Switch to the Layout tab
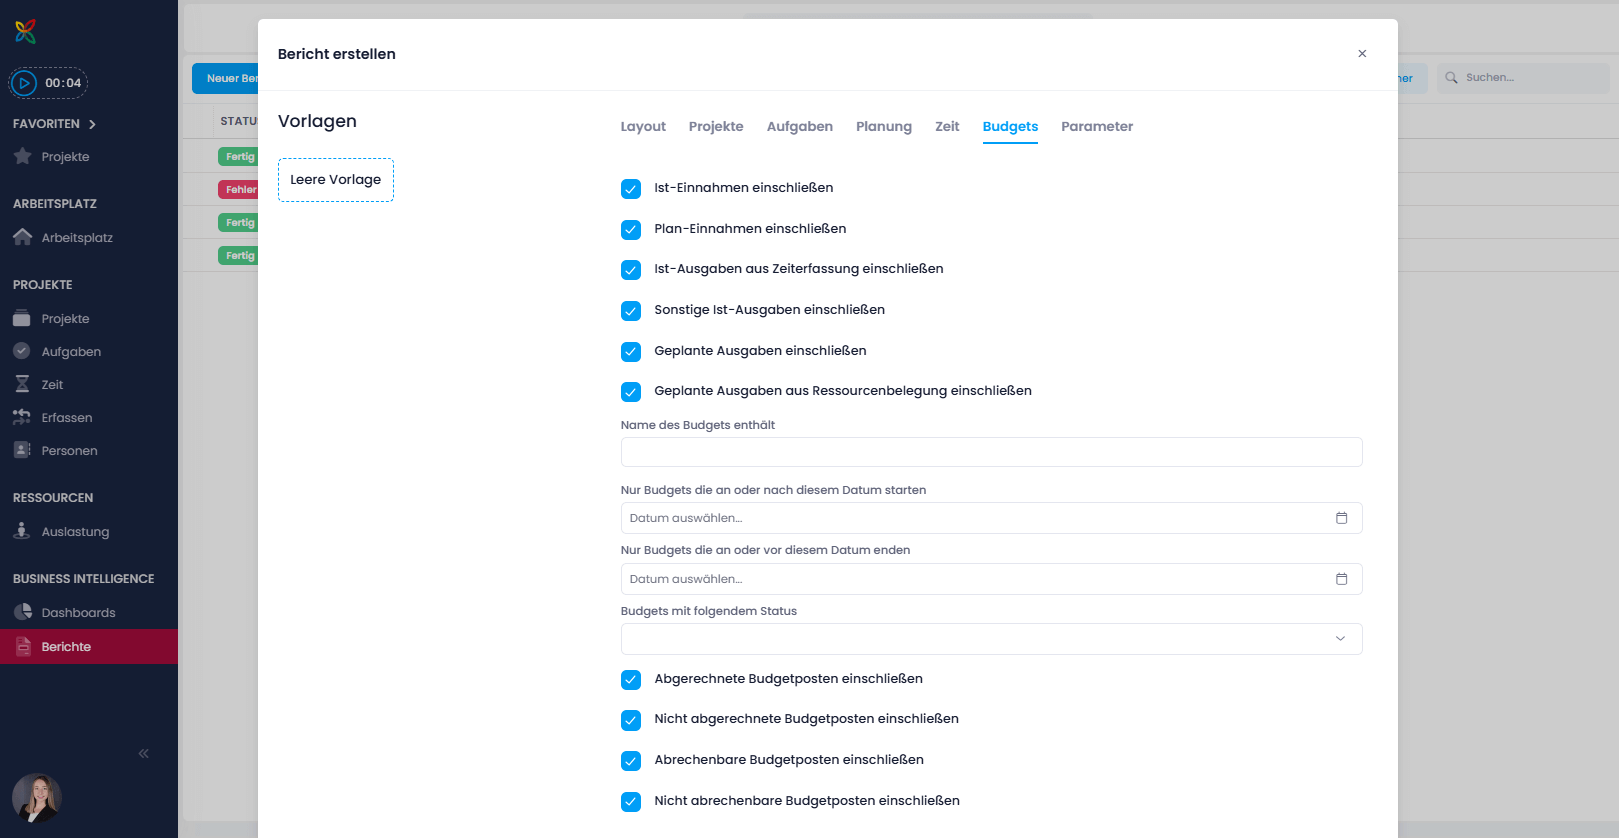The image size is (1619, 838). [x=643, y=127]
